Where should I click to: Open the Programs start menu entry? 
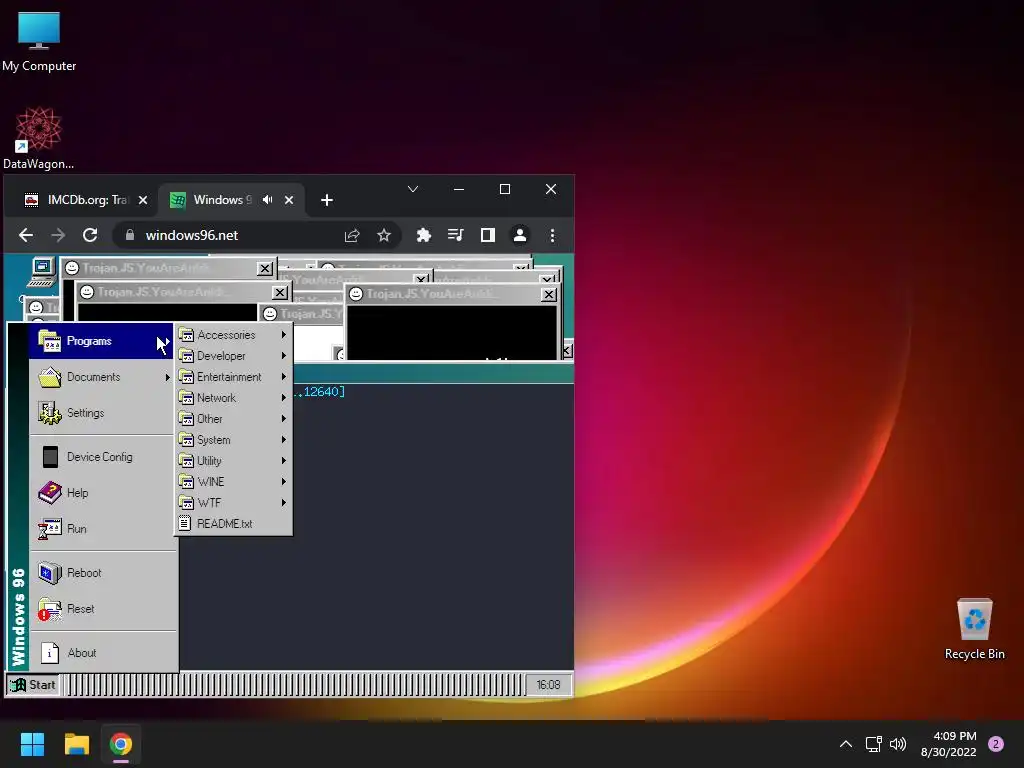[101, 341]
